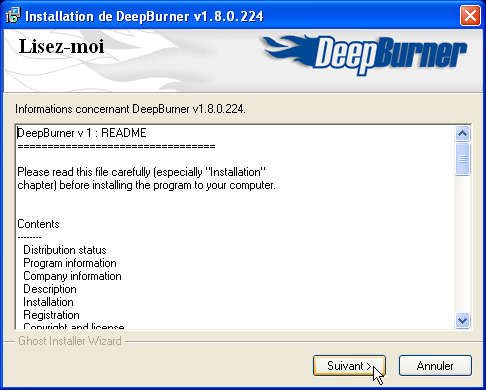
Task: Click the Suivant > button
Action: pyautogui.click(x=349, y=366)
